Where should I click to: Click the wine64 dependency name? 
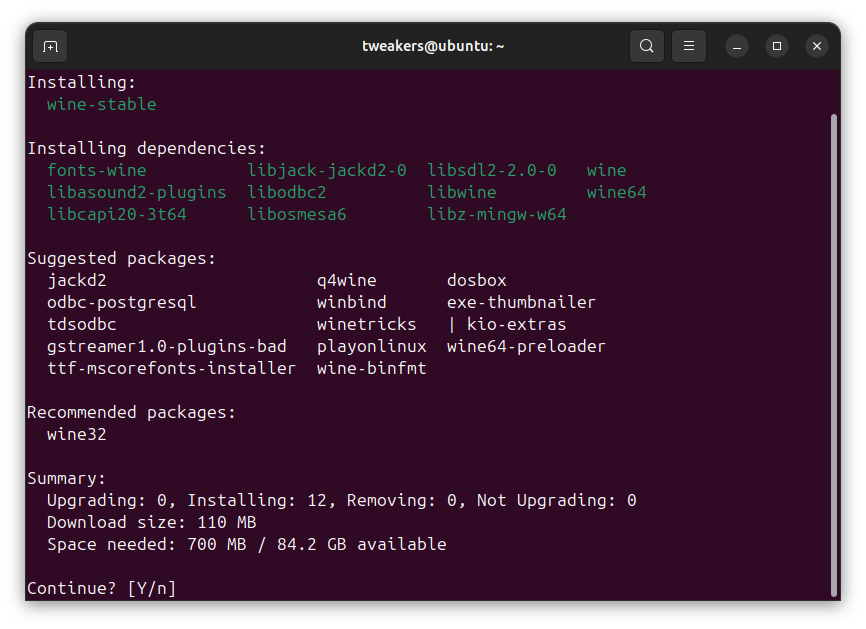click(x=616, y=192)
